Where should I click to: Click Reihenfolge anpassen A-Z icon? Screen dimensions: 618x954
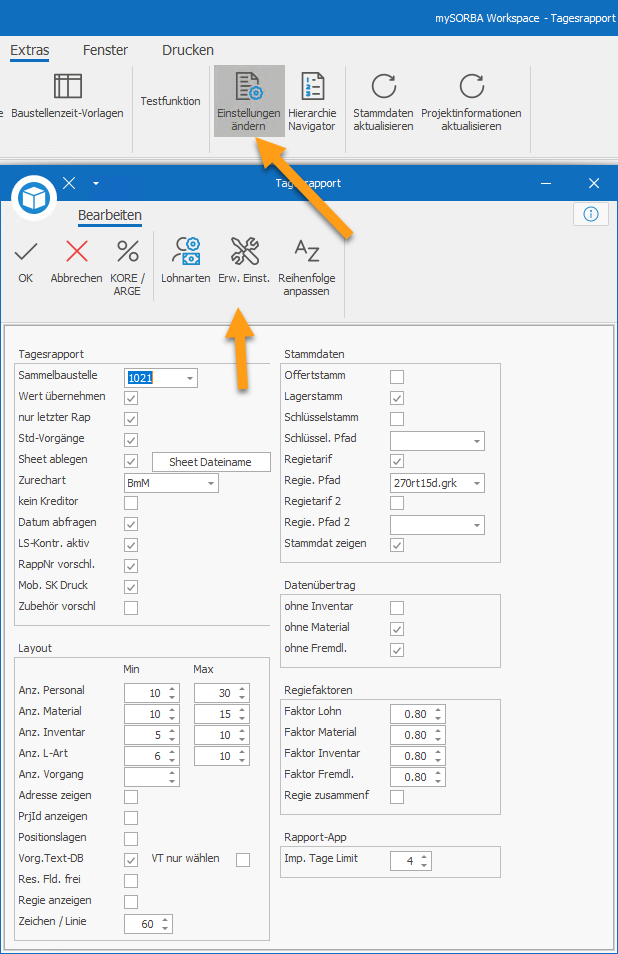pos(307,251)
